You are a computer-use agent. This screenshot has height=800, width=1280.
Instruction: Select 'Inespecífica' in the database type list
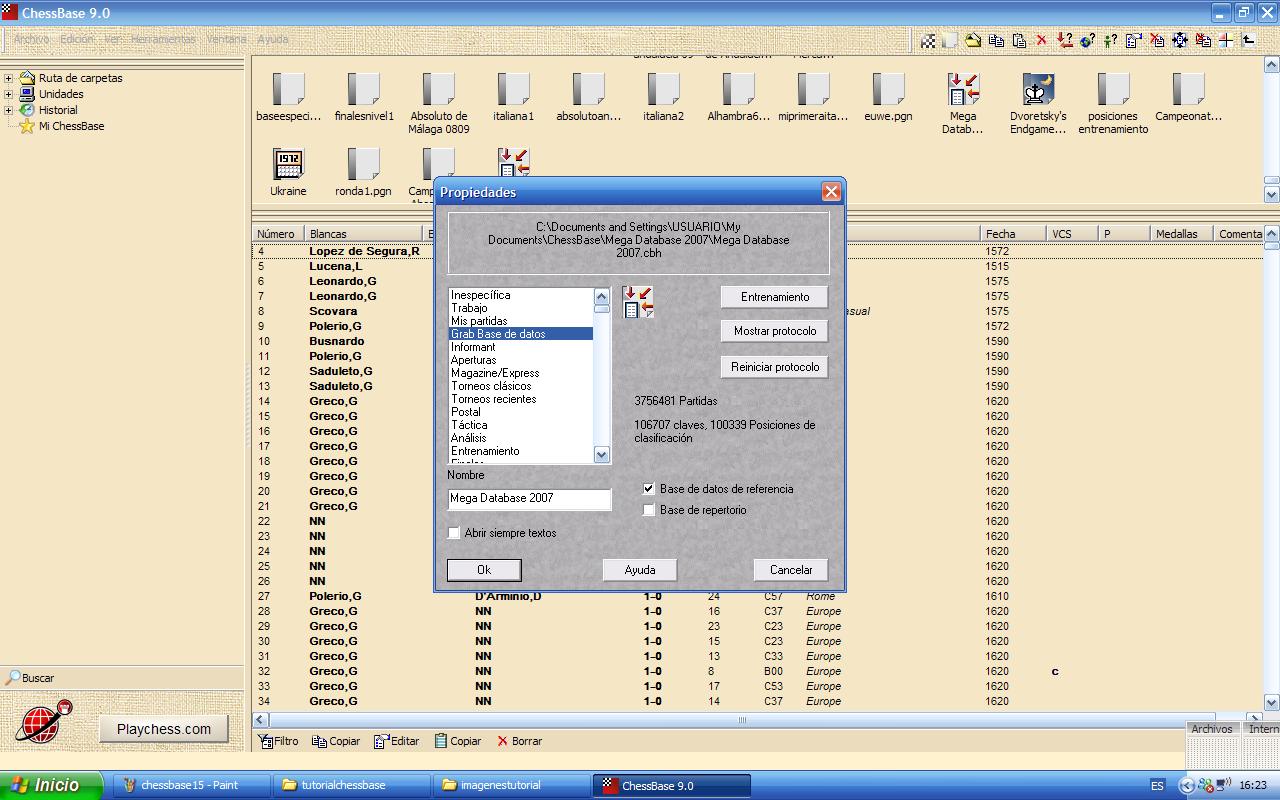[x=521, y=295]
